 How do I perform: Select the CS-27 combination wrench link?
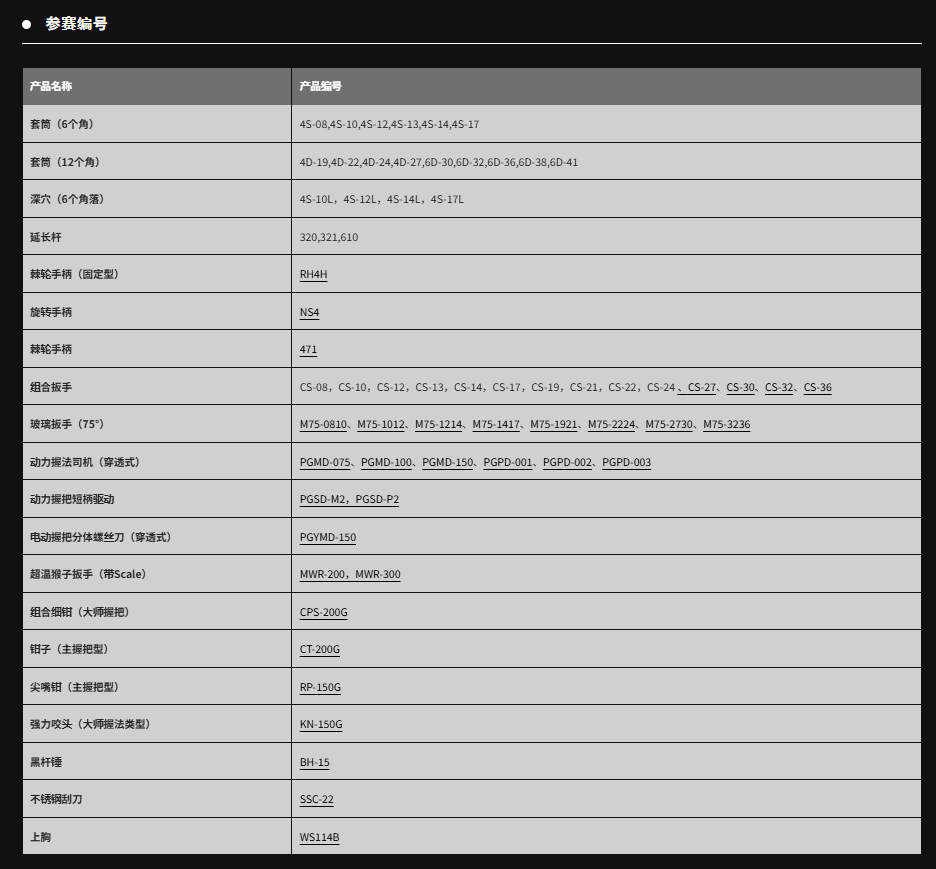click(702, 387)
